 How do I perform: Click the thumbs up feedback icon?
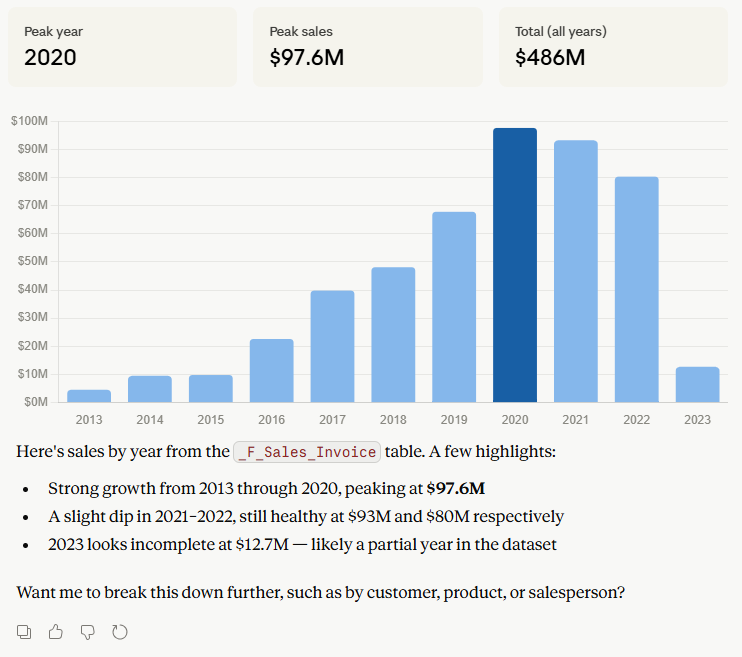(56, 632)
